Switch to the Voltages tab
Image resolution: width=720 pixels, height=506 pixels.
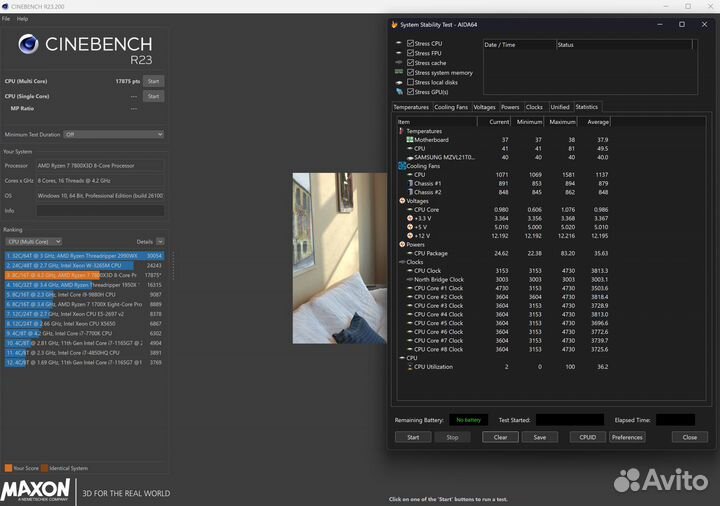click(x=484, y=107)
